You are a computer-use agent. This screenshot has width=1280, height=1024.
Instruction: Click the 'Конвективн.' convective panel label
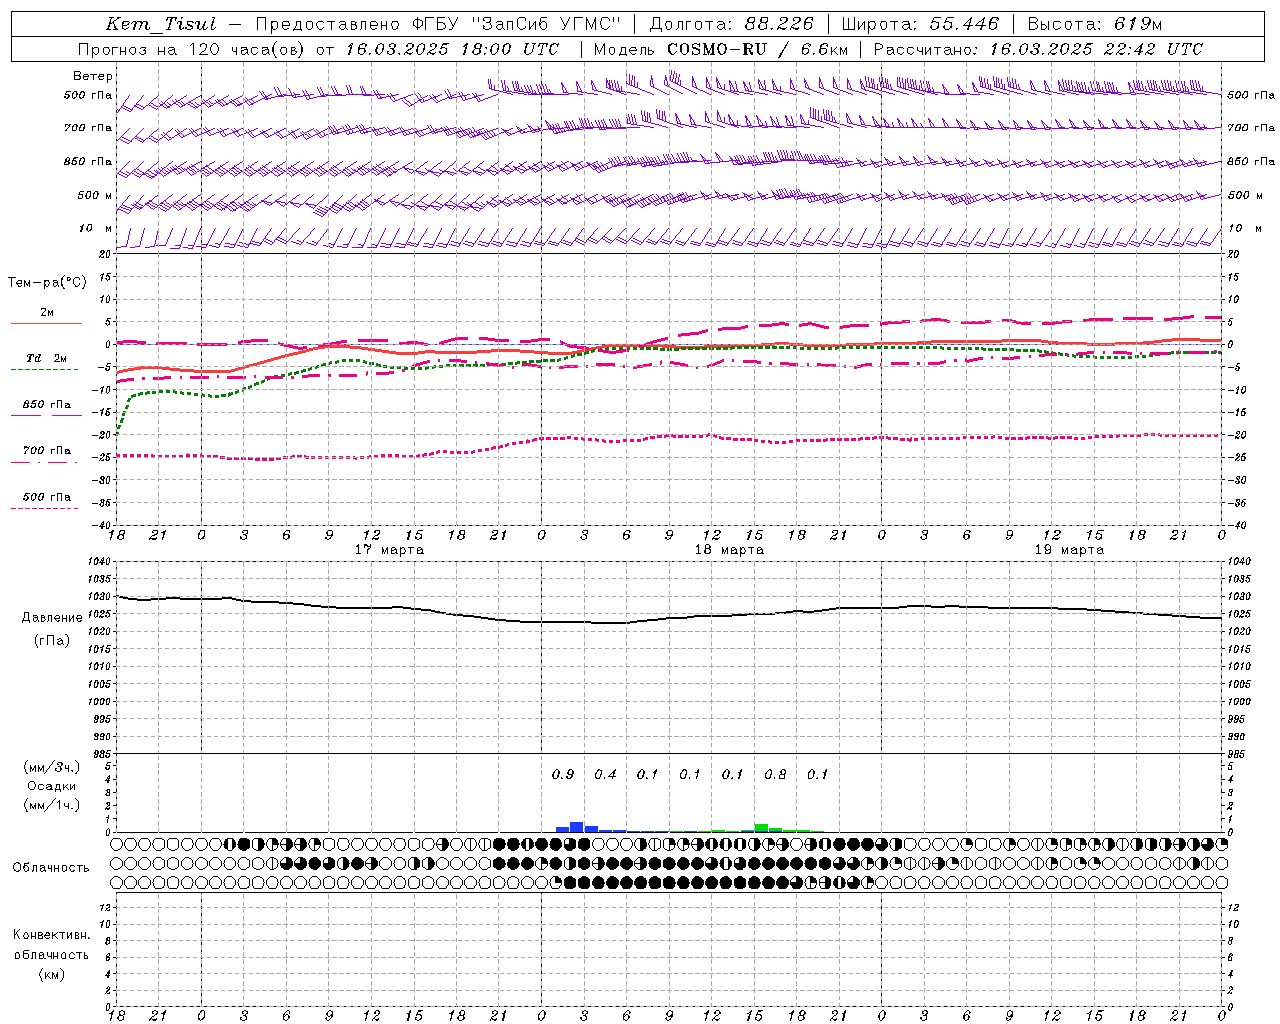tap(51, 935)
